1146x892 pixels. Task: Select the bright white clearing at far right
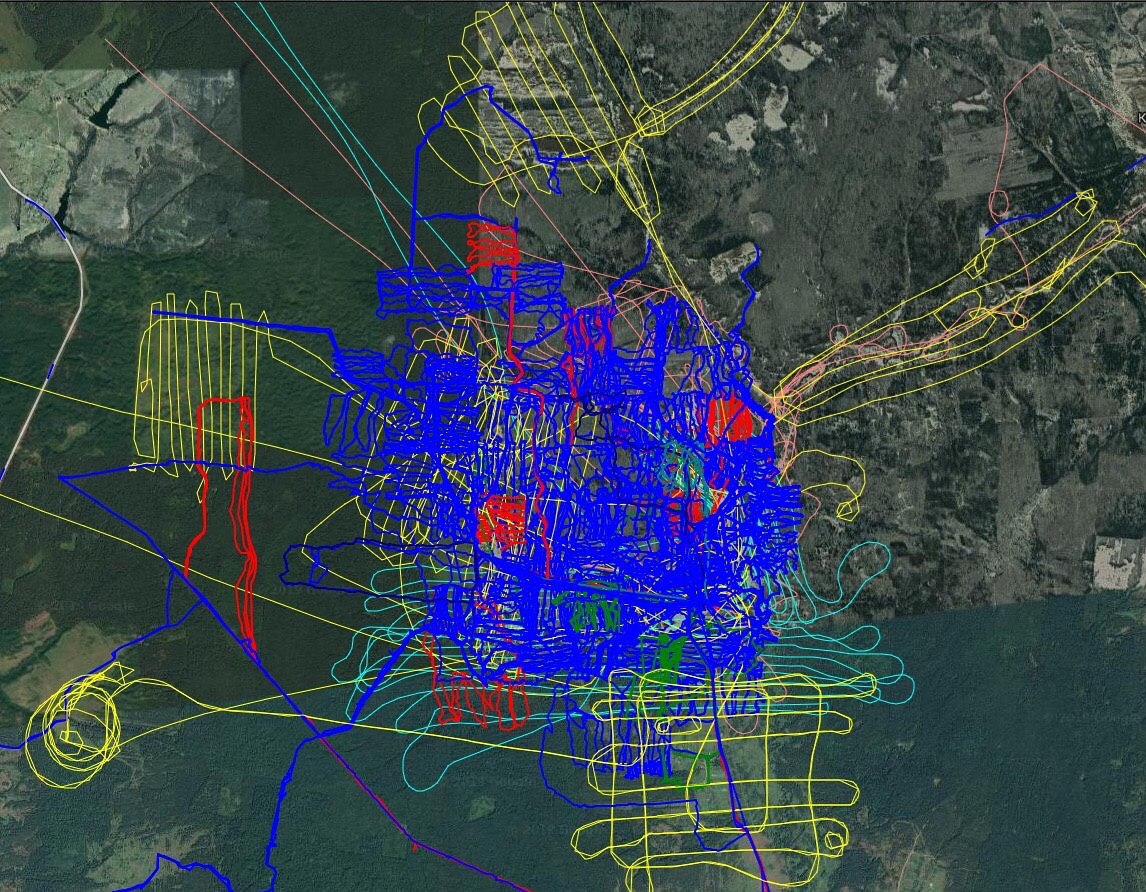pos(1117,561)
